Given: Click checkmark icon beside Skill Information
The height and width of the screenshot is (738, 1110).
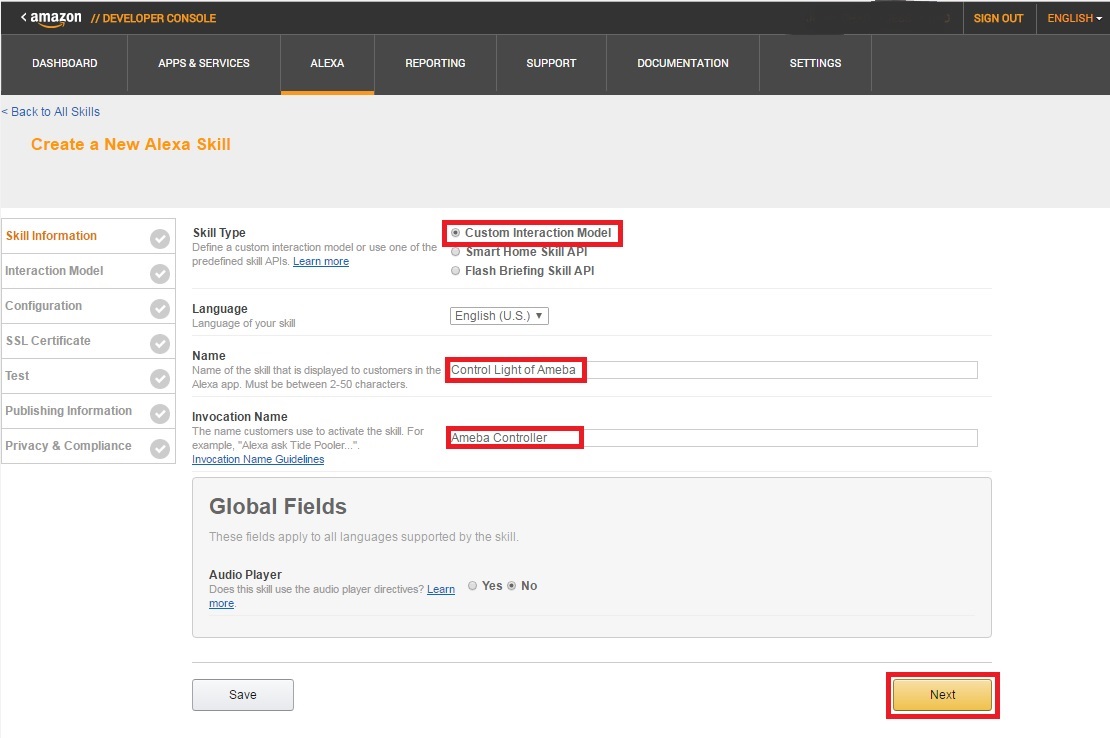Looking at the screenshot, I should tap(160, 239).
